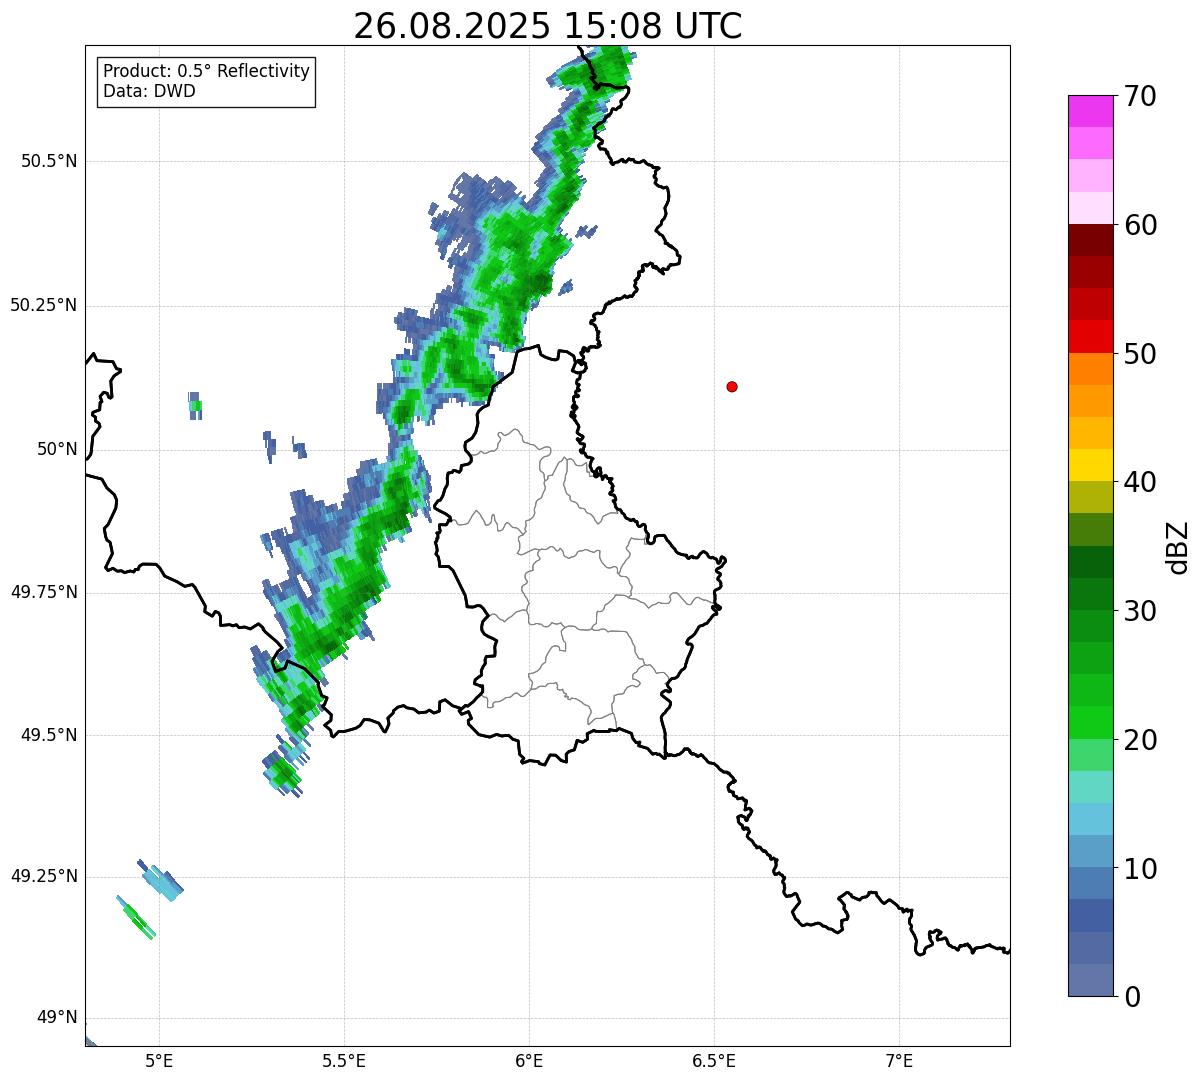1202x1081 pixels.
Task: Click the dBZ colorbar axis label
Action: pyautogui.click(x=1178, y=547)
